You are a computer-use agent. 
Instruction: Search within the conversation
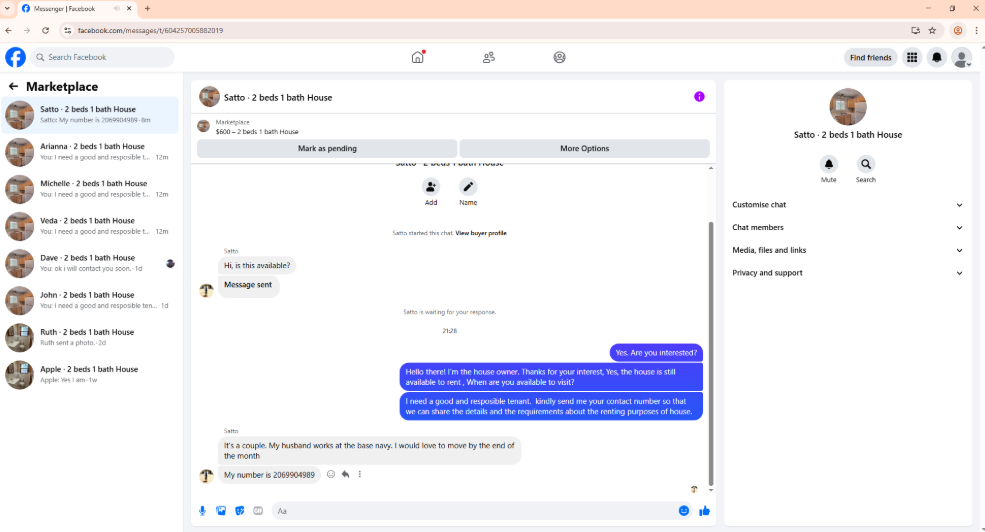click(x=866, y=164)
